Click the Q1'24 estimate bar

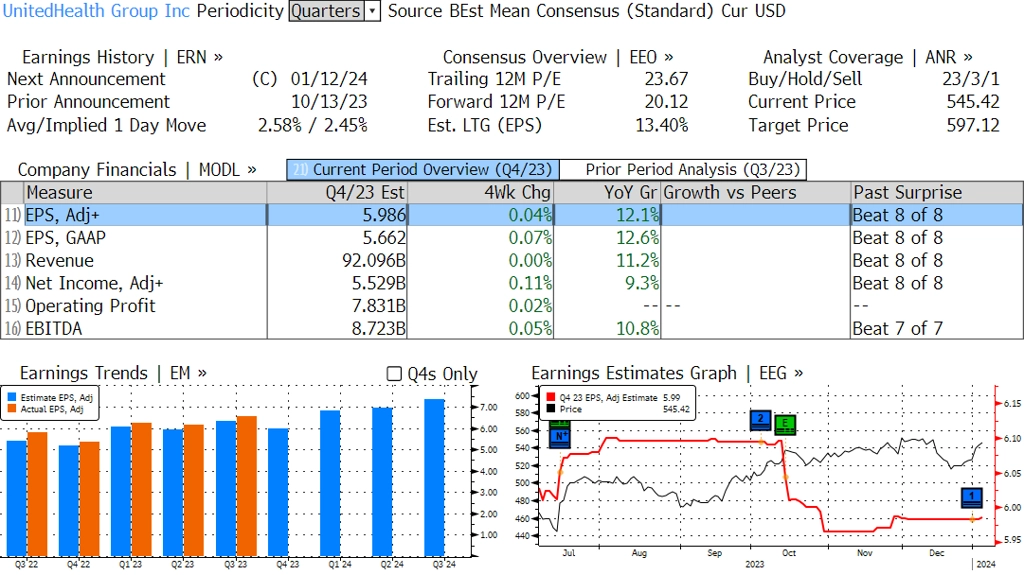(x=330, y=483)
